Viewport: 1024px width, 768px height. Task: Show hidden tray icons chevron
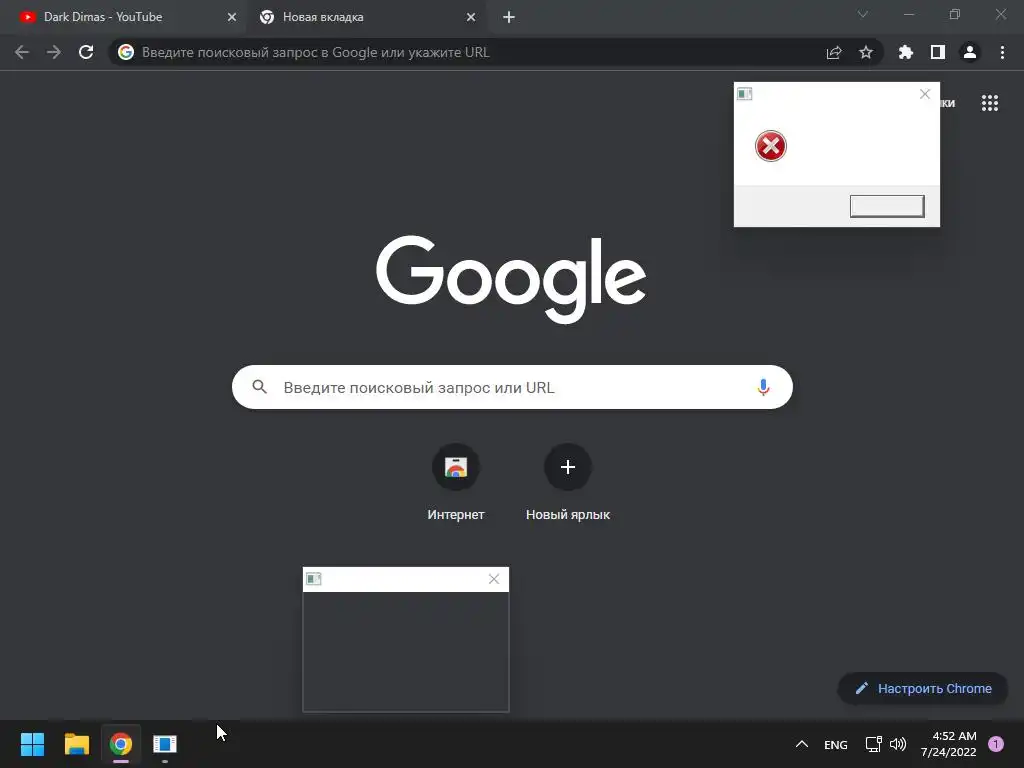pos(802,744)
